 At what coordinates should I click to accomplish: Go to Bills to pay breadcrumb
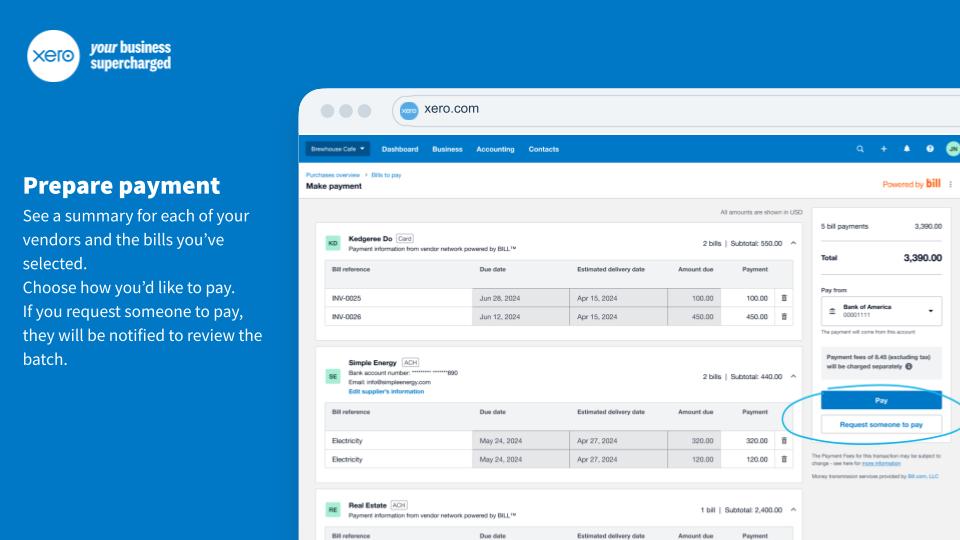tap(386, 175)
